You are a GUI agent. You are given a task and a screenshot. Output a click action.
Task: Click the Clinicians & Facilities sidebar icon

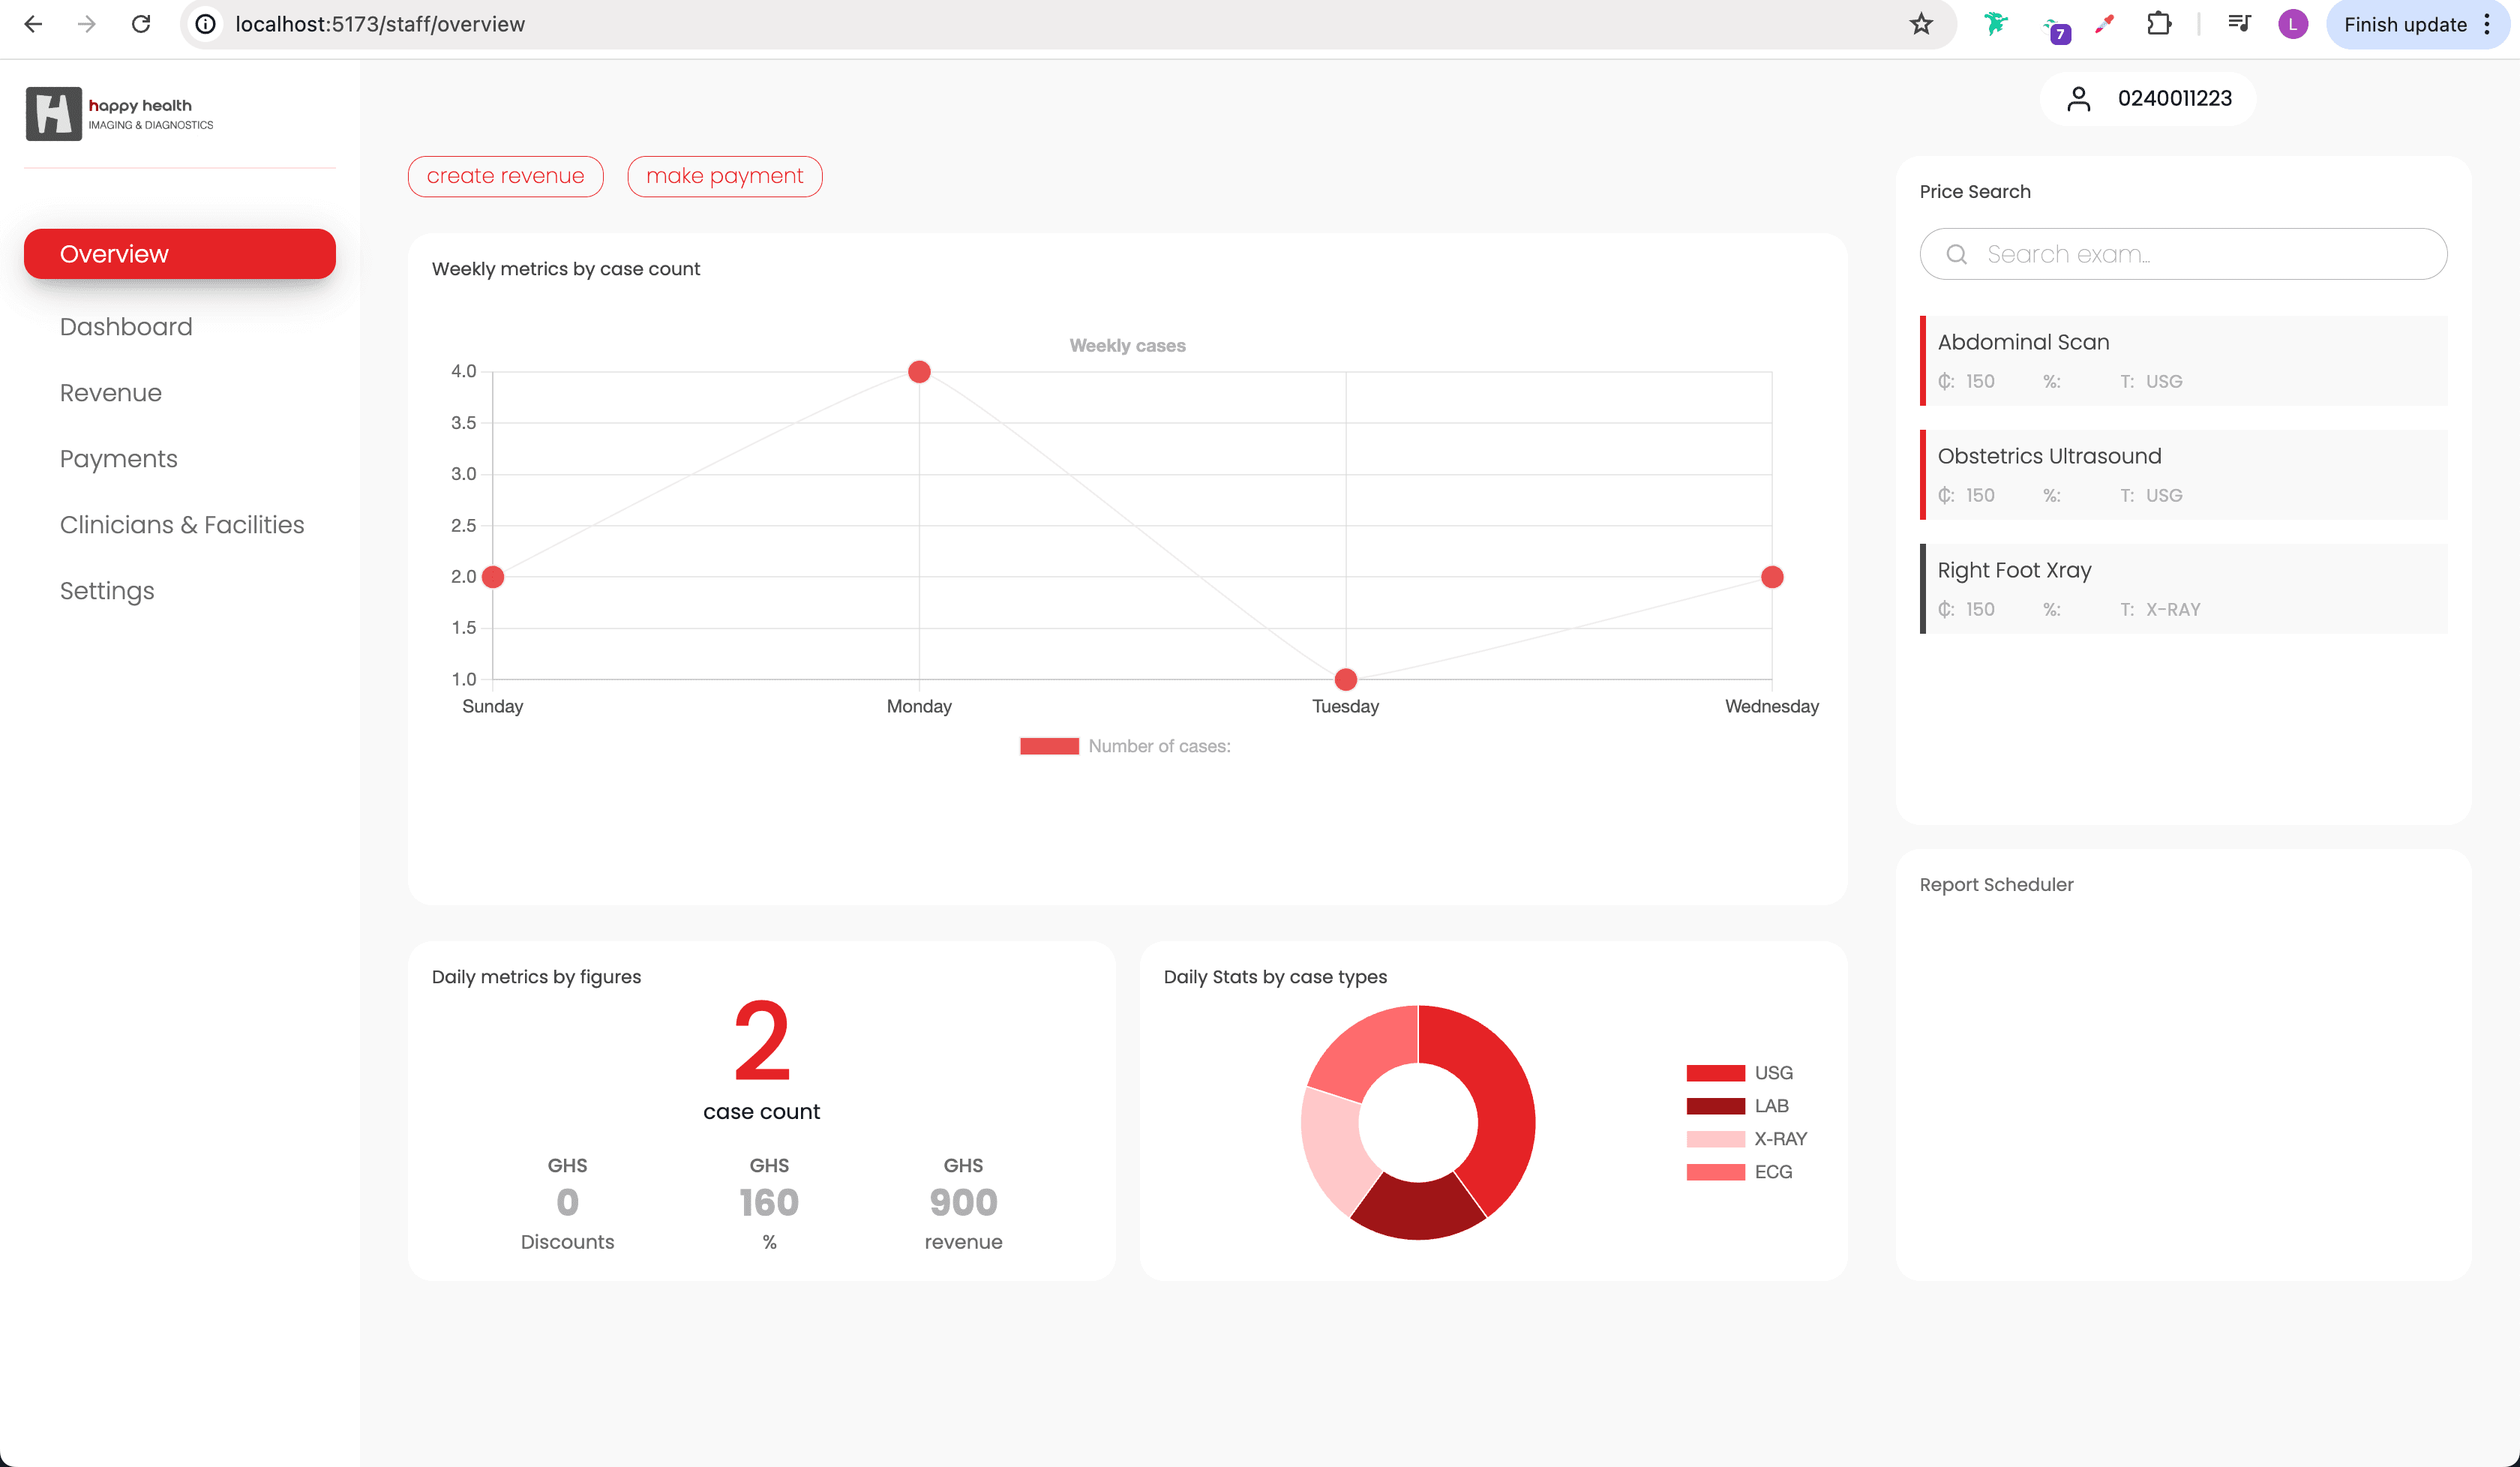pyautogui.click(x=181, y=524)
